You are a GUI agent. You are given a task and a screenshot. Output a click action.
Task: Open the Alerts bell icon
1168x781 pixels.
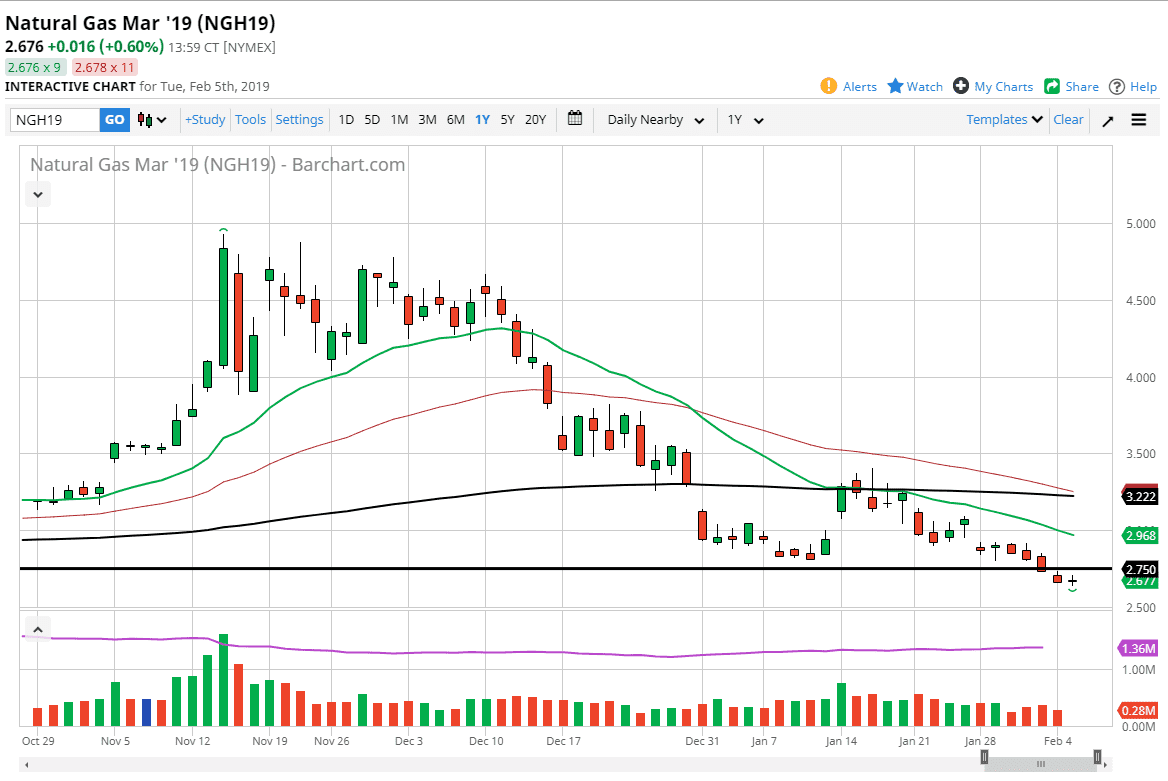828,86
